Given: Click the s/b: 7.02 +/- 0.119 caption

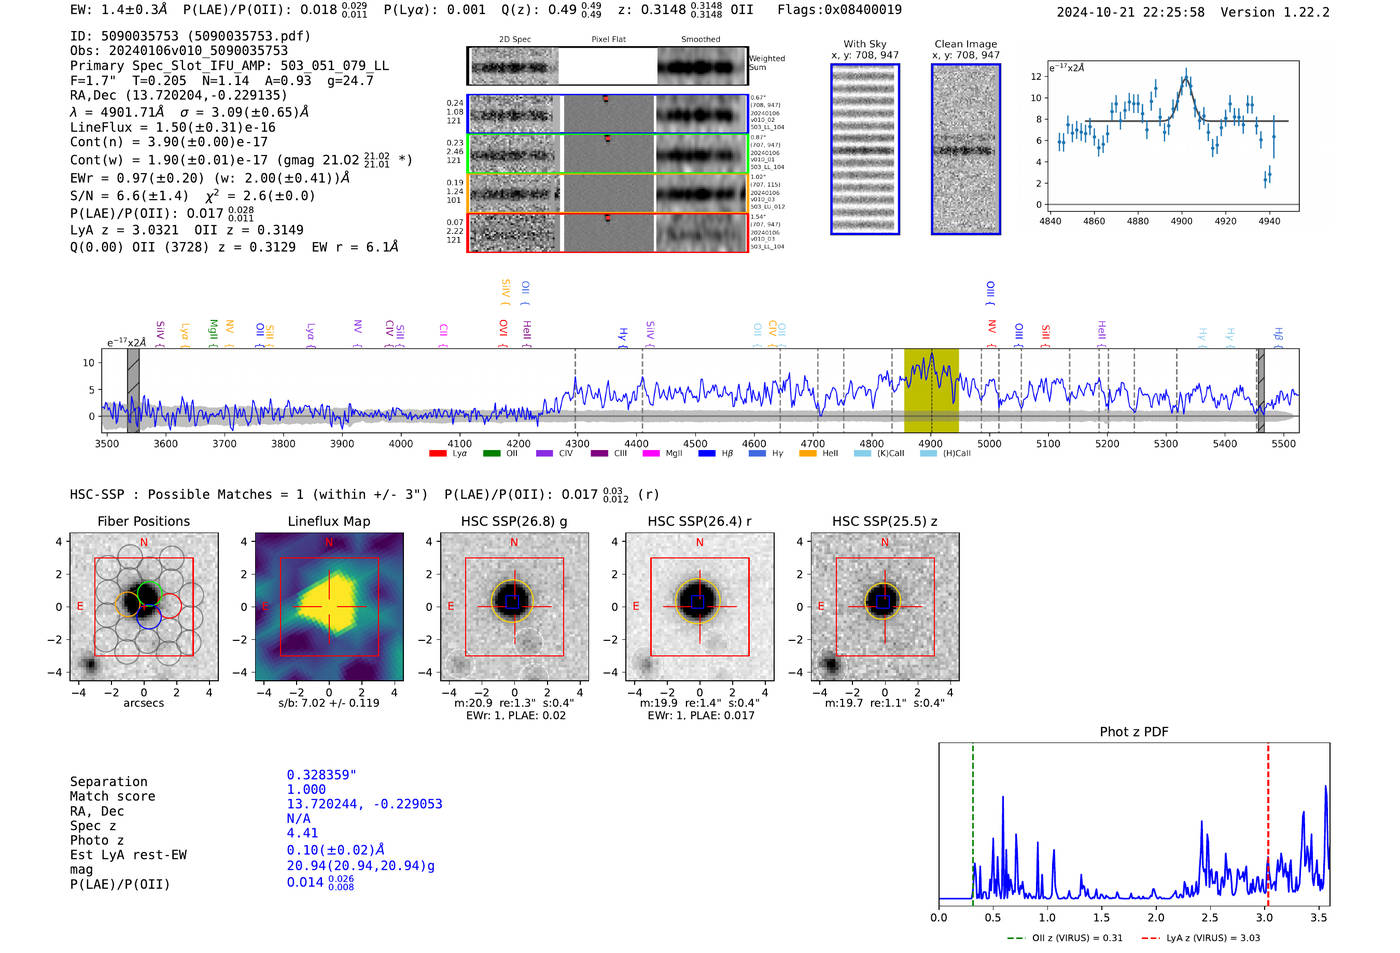Looking at the screenshot, I should coord(329,703).
